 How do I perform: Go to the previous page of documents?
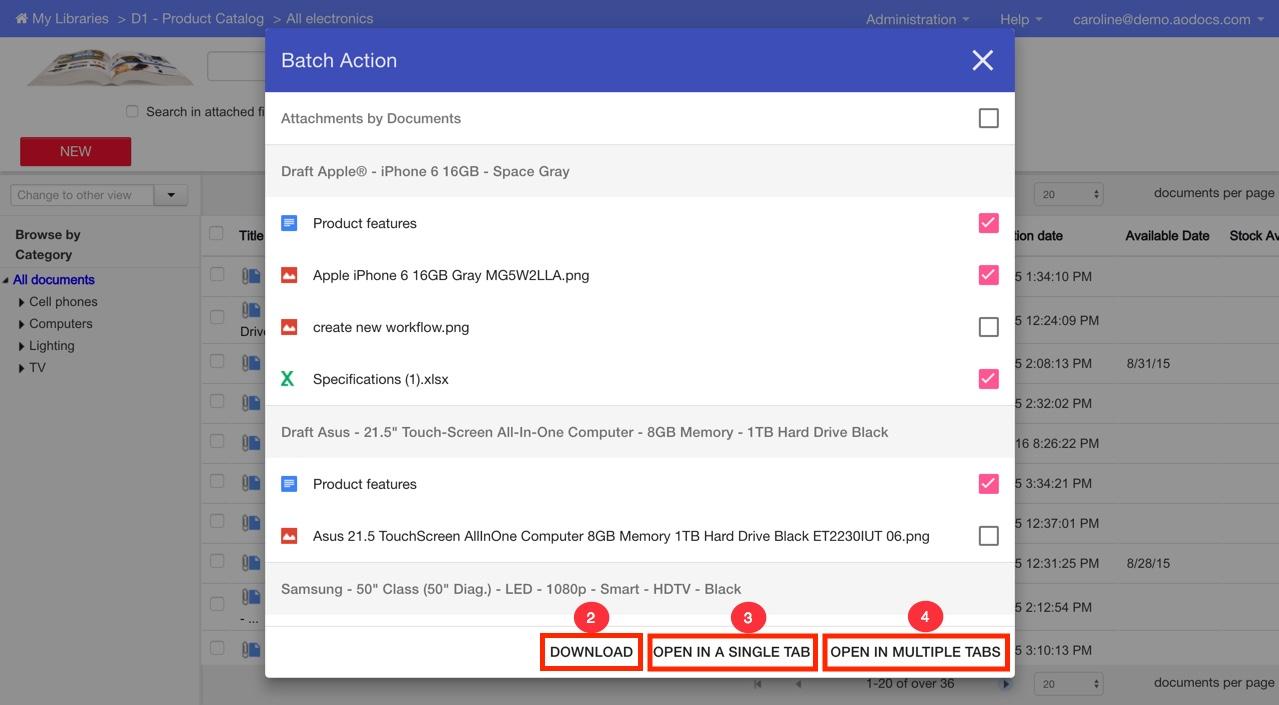(798, 684)
